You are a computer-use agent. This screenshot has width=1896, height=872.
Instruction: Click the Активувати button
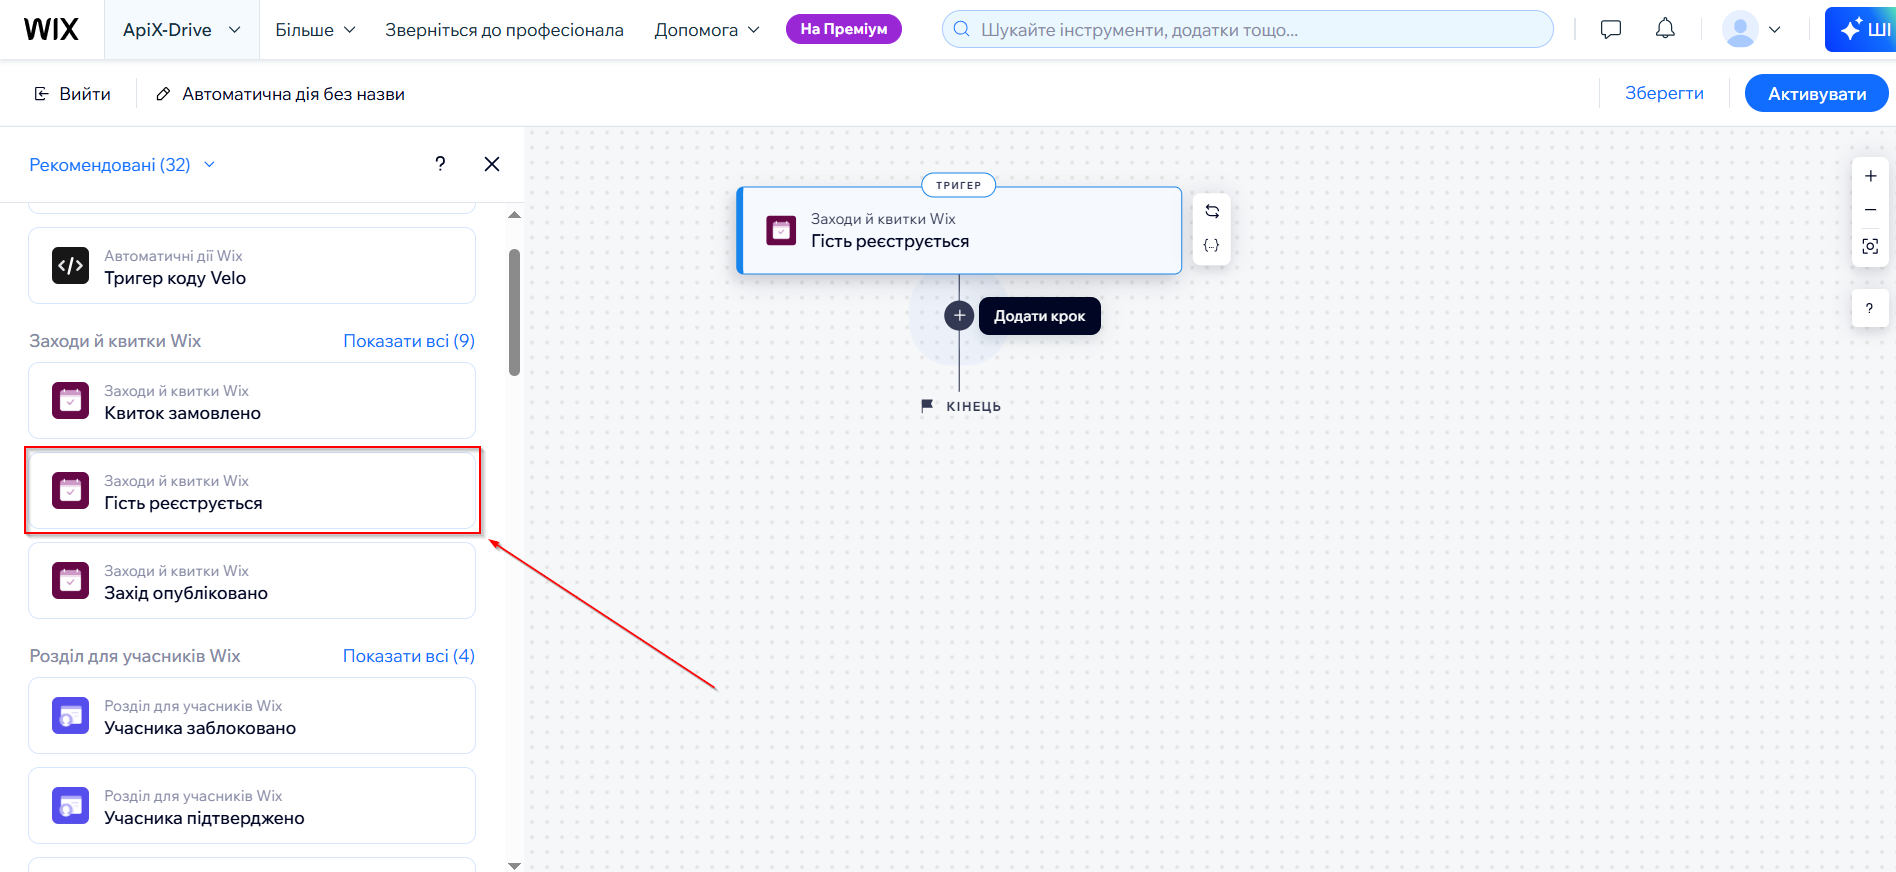coord(1816,94)
